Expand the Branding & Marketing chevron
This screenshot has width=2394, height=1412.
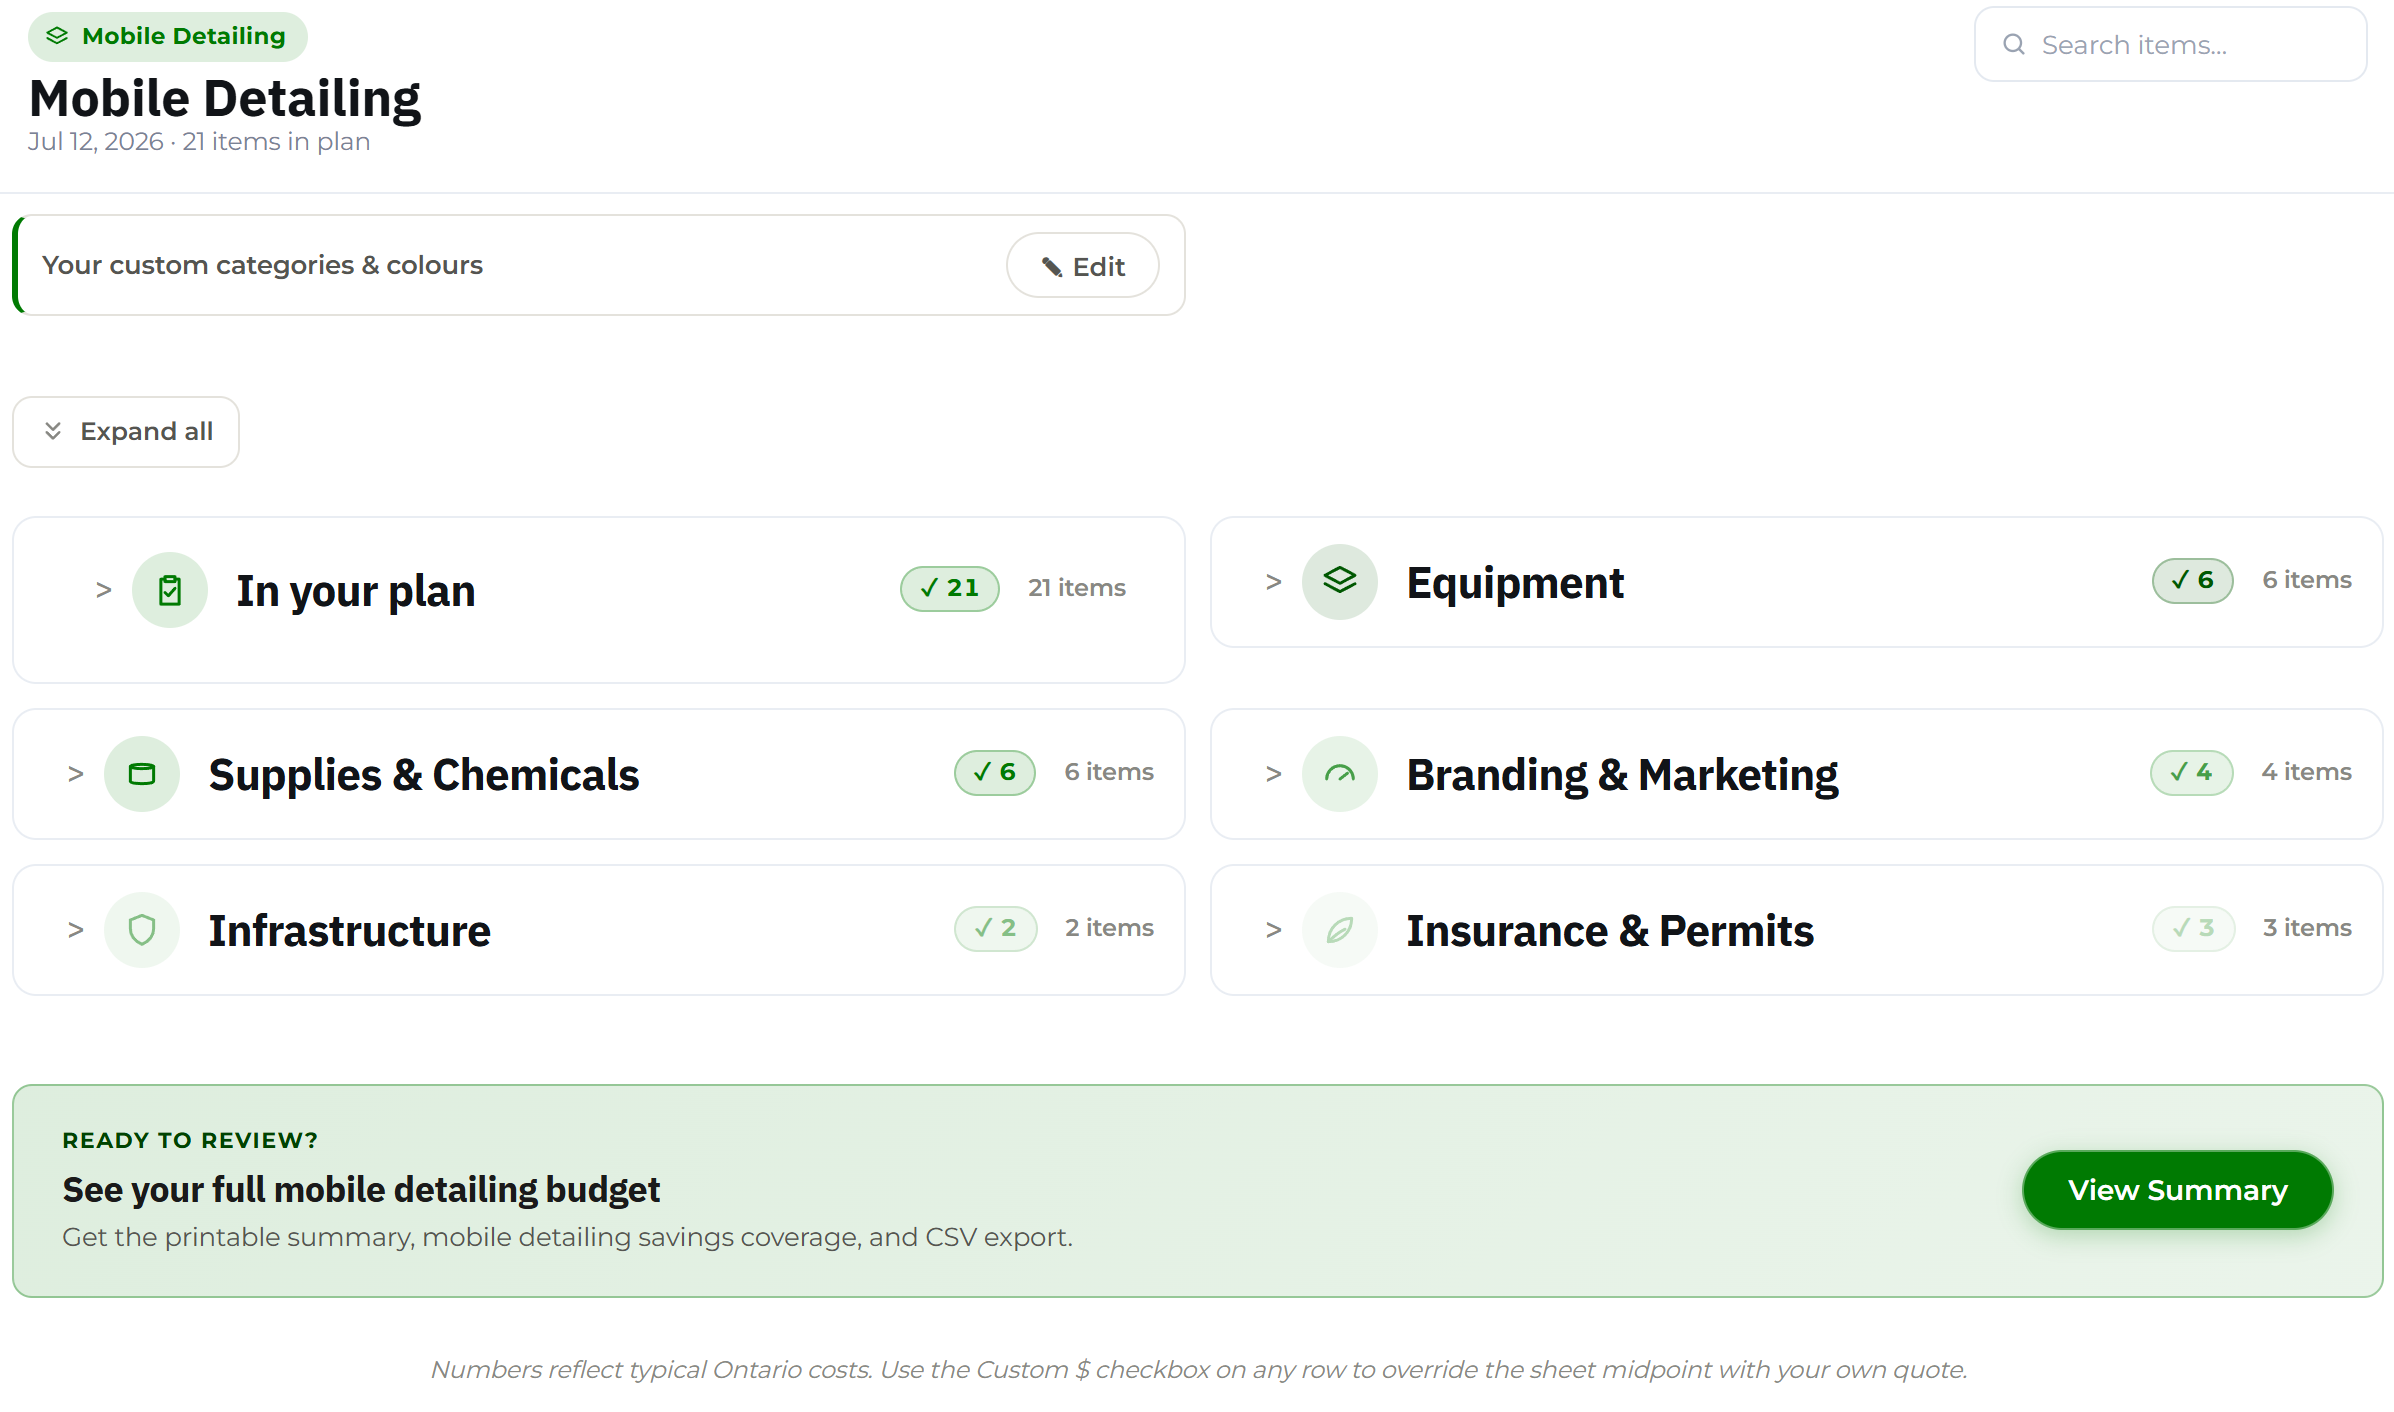(1273, 774)
